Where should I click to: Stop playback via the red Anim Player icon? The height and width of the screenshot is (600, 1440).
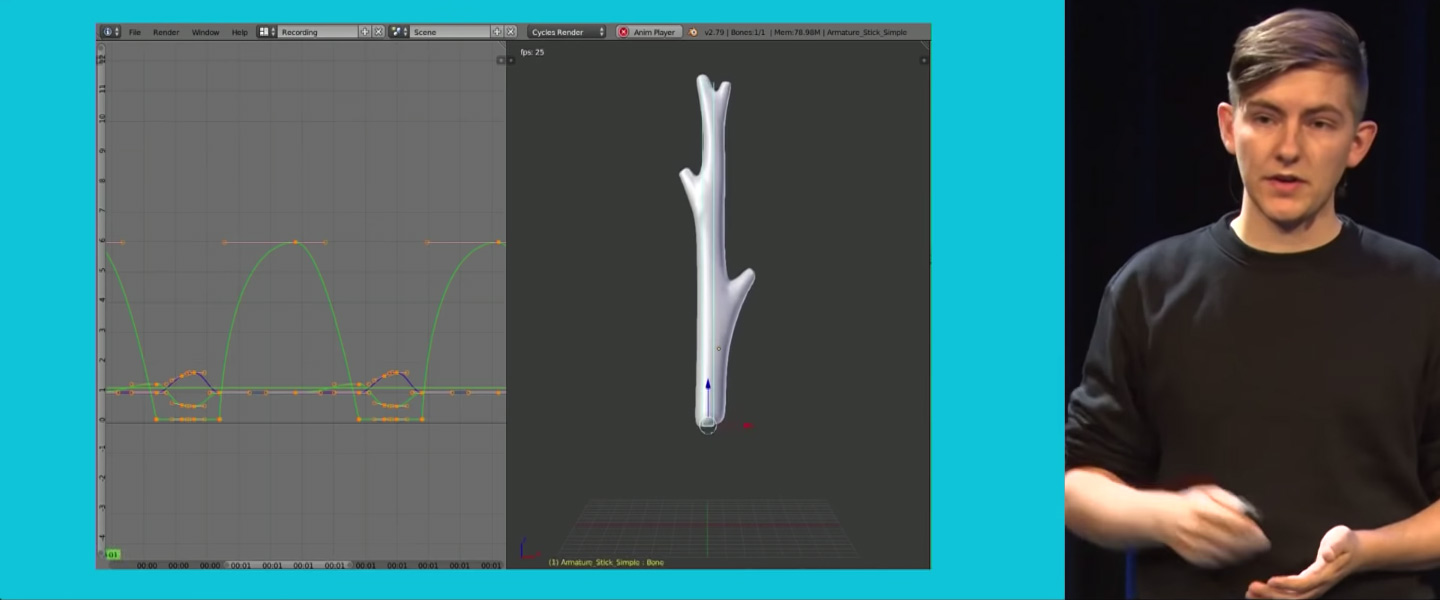(623, 31)
